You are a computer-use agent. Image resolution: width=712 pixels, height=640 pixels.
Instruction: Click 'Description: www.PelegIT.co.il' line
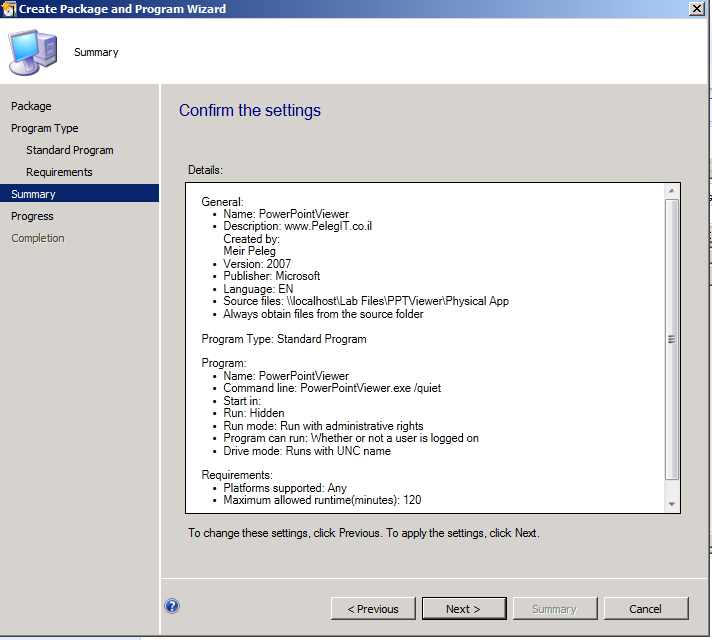coord(297,226)
